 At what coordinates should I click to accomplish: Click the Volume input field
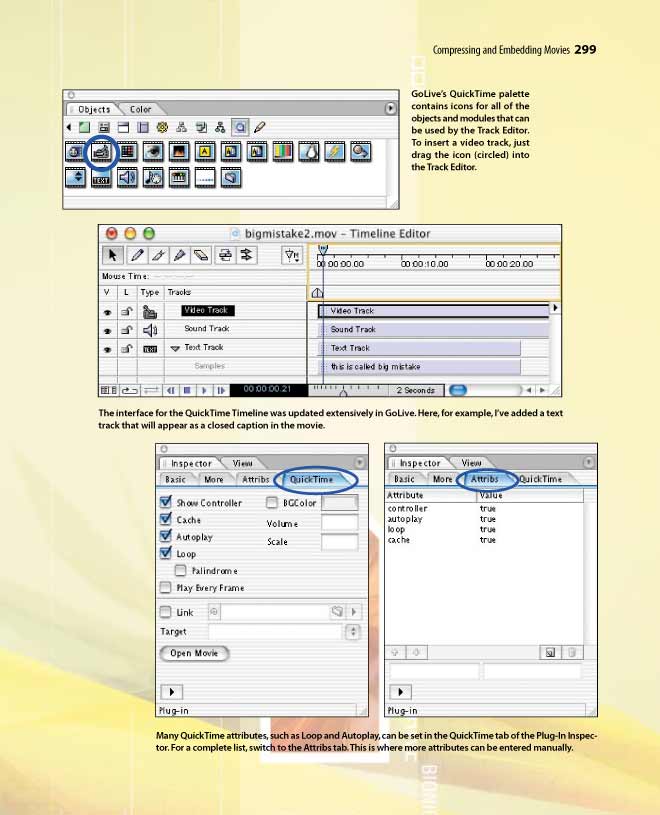point(339,523)
